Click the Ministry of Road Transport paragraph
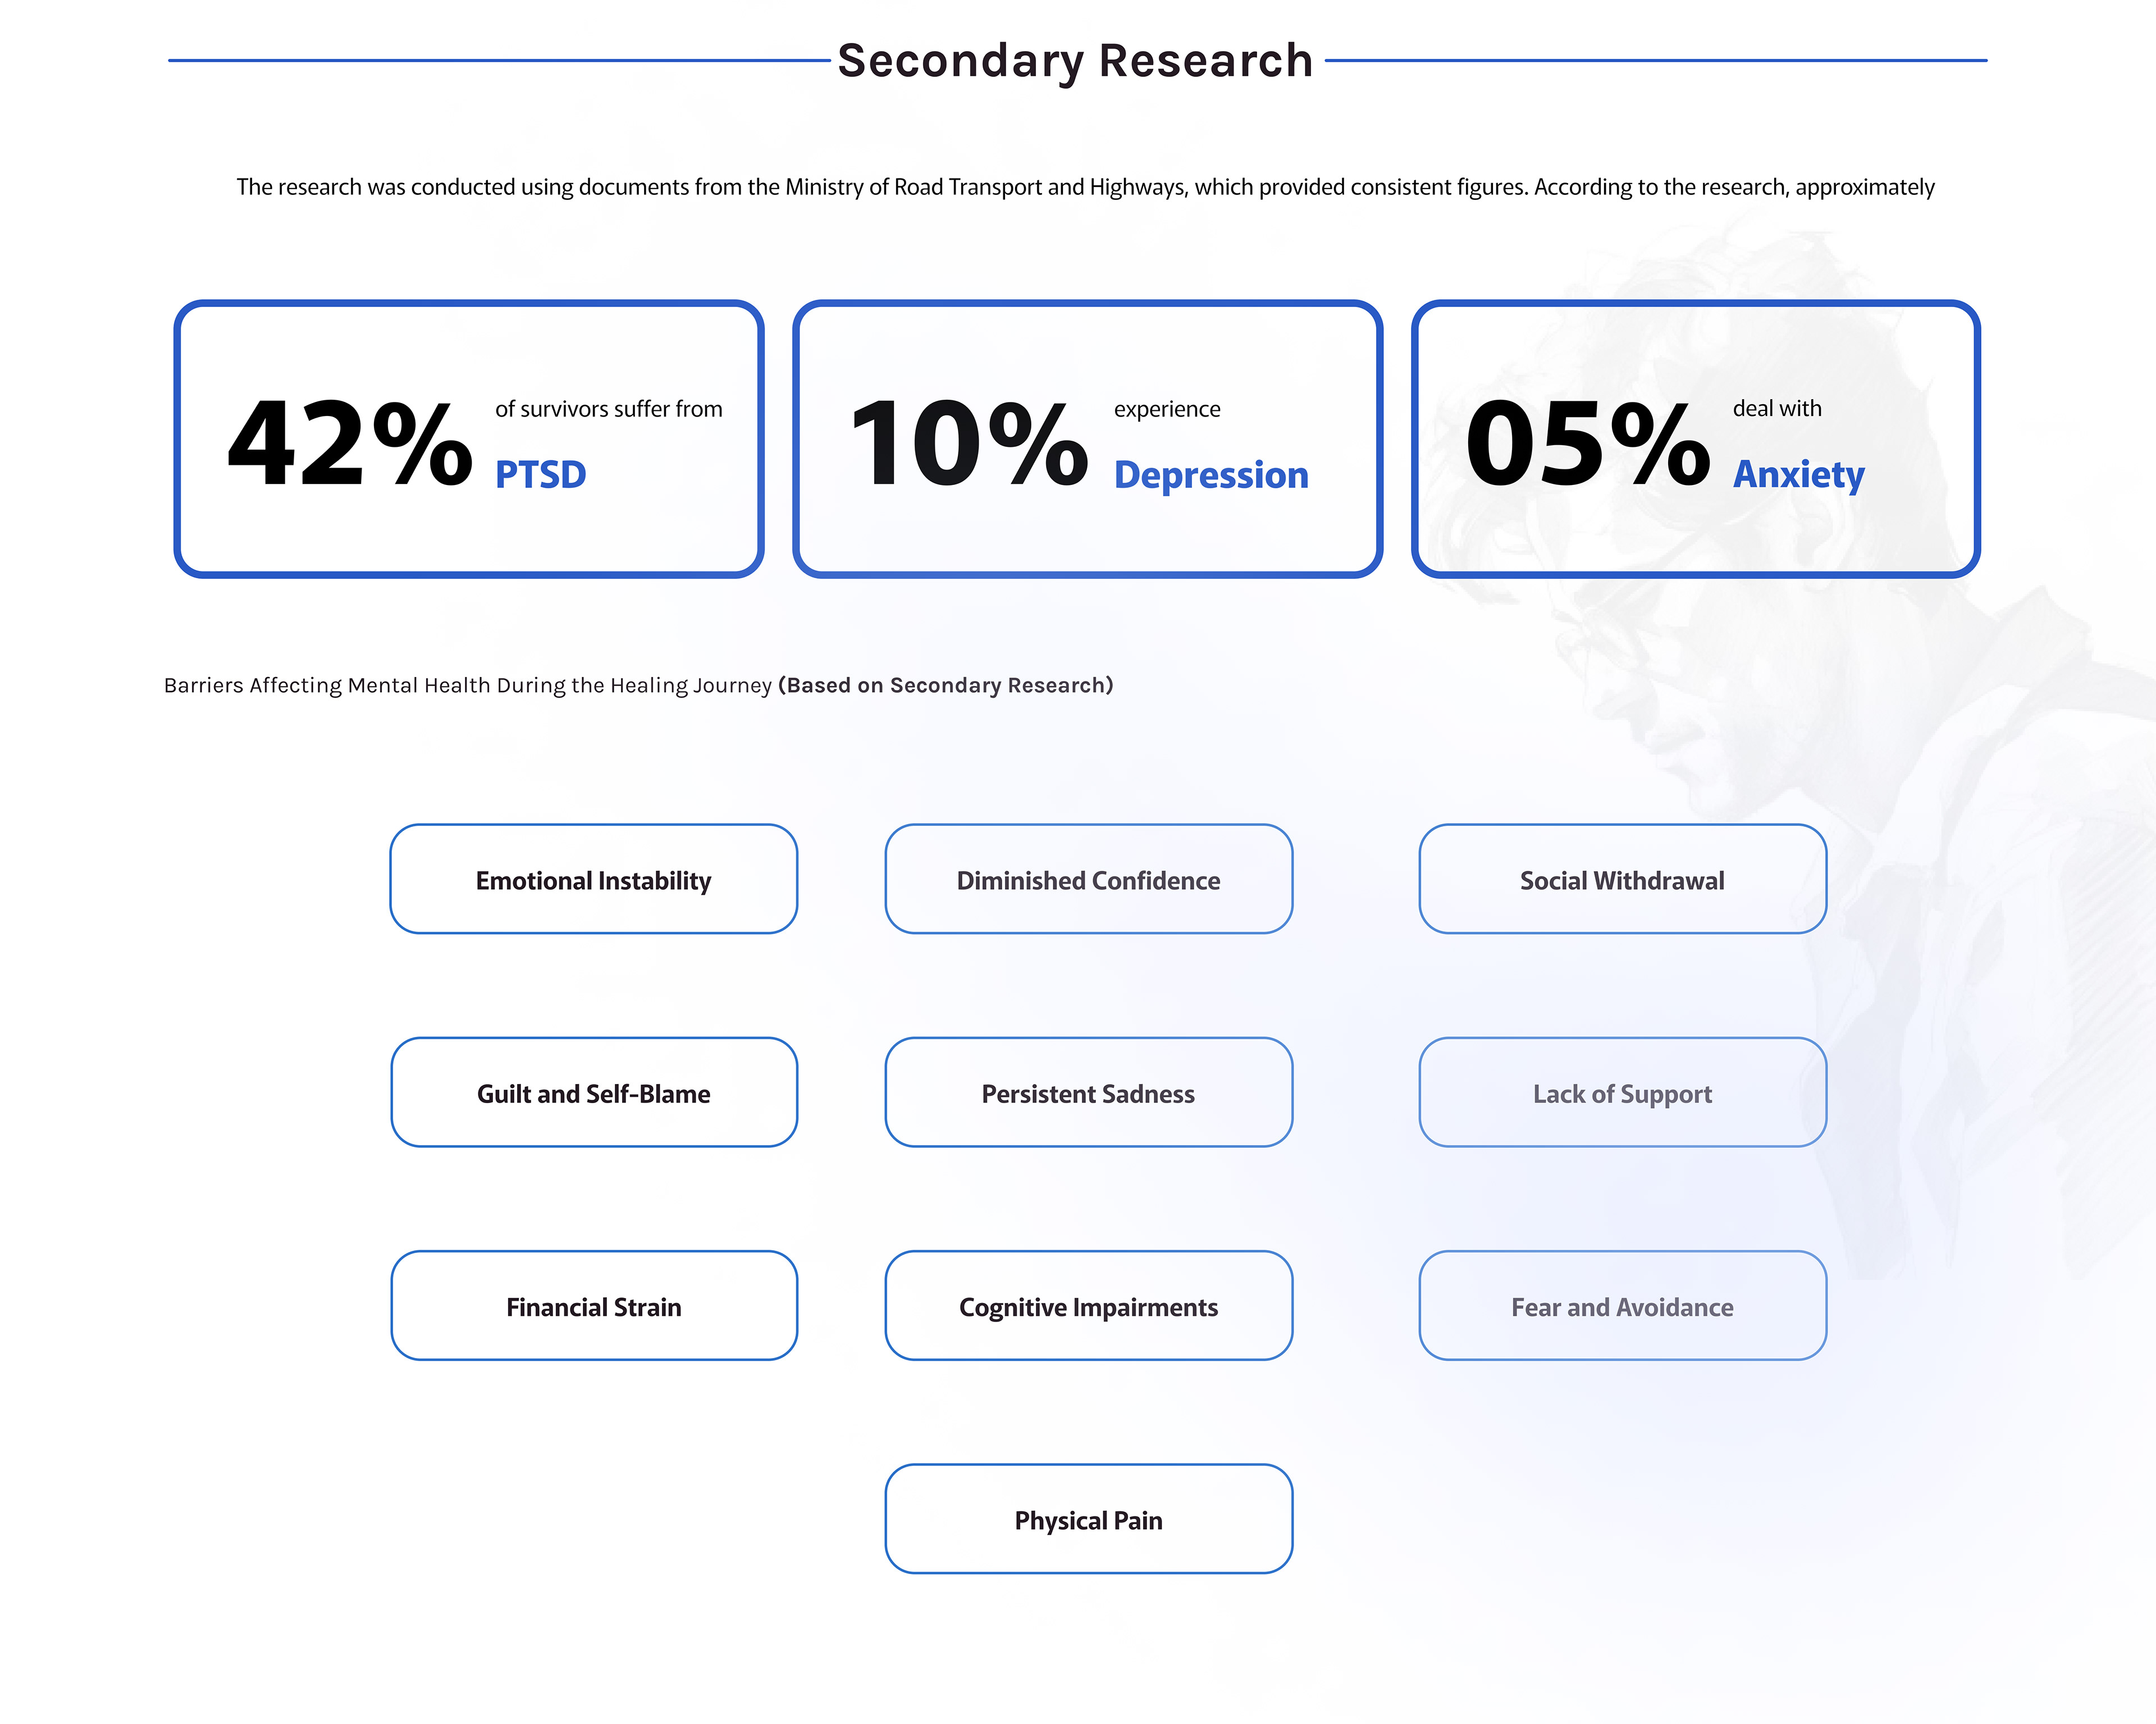The width and height of the screenshot is (2156, 1724). 1085,187
